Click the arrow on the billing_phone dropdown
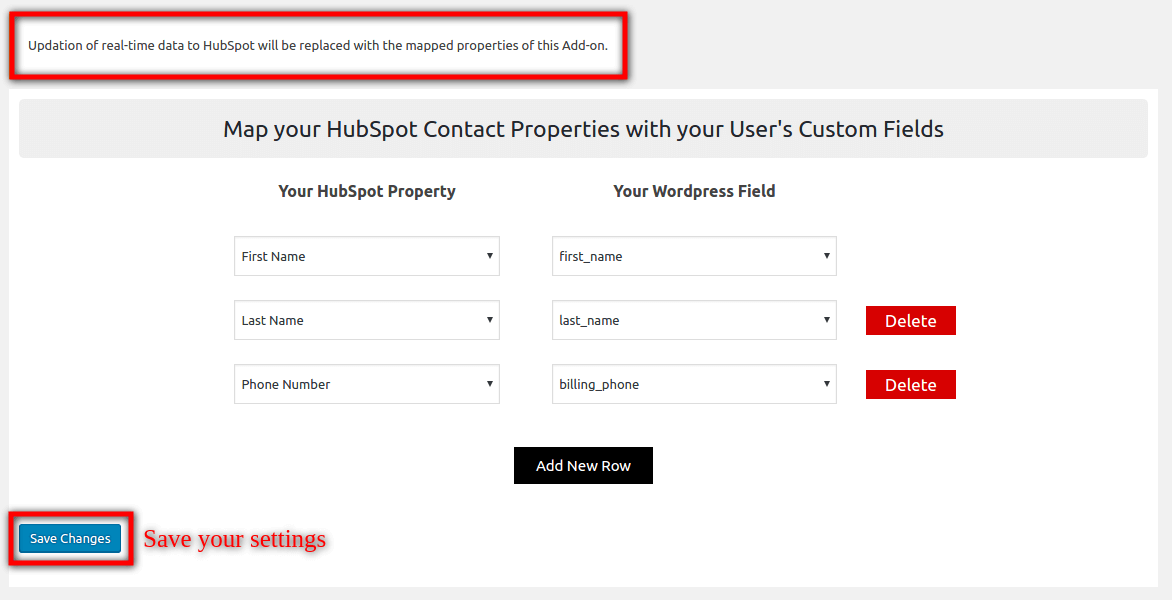Screen dimensions: 1172x600 827,384
